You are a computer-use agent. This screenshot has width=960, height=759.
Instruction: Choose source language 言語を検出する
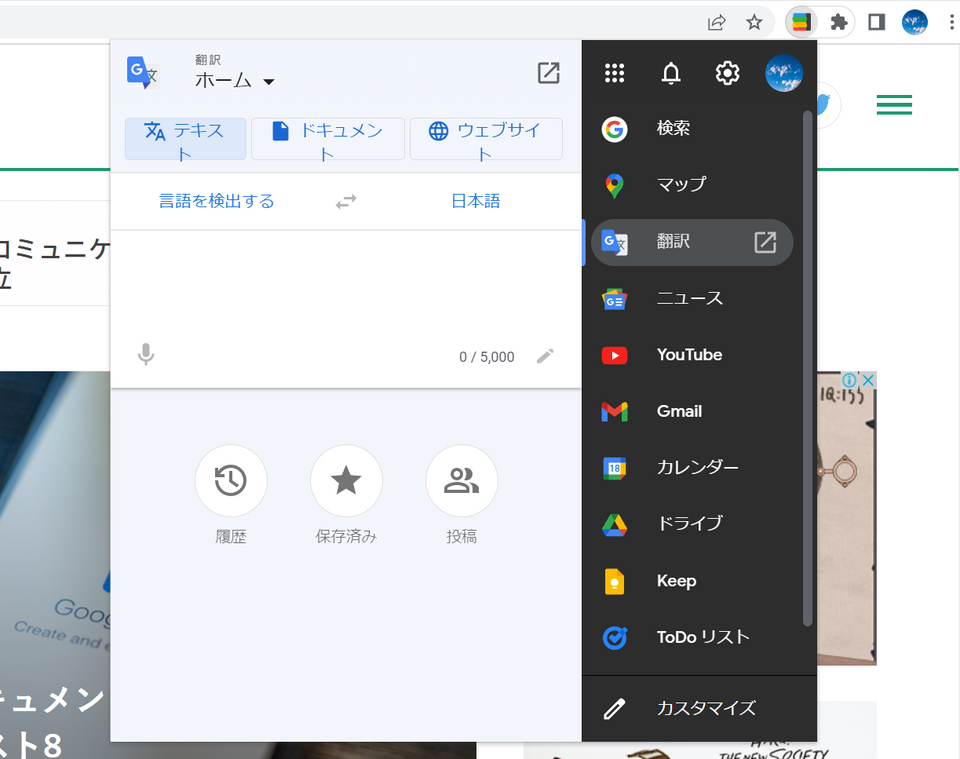click(216, 201)
